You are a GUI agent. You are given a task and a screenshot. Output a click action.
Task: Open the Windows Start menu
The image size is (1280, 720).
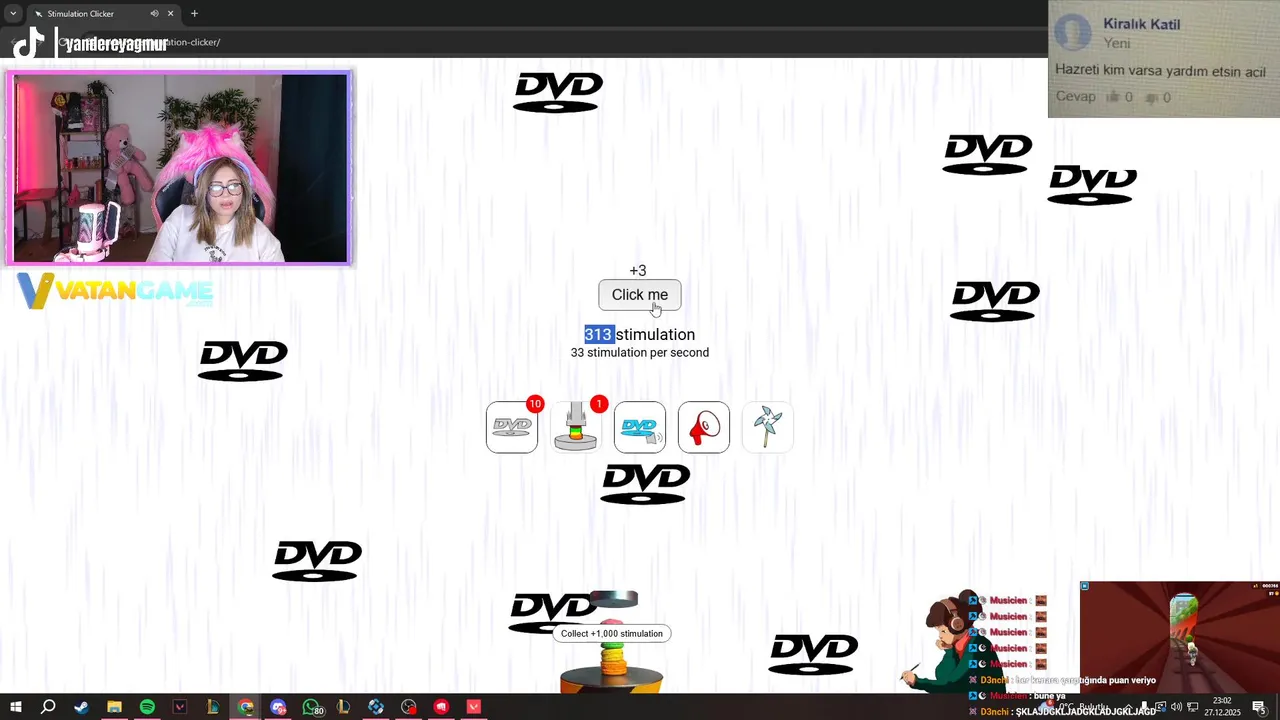(15, 708)
